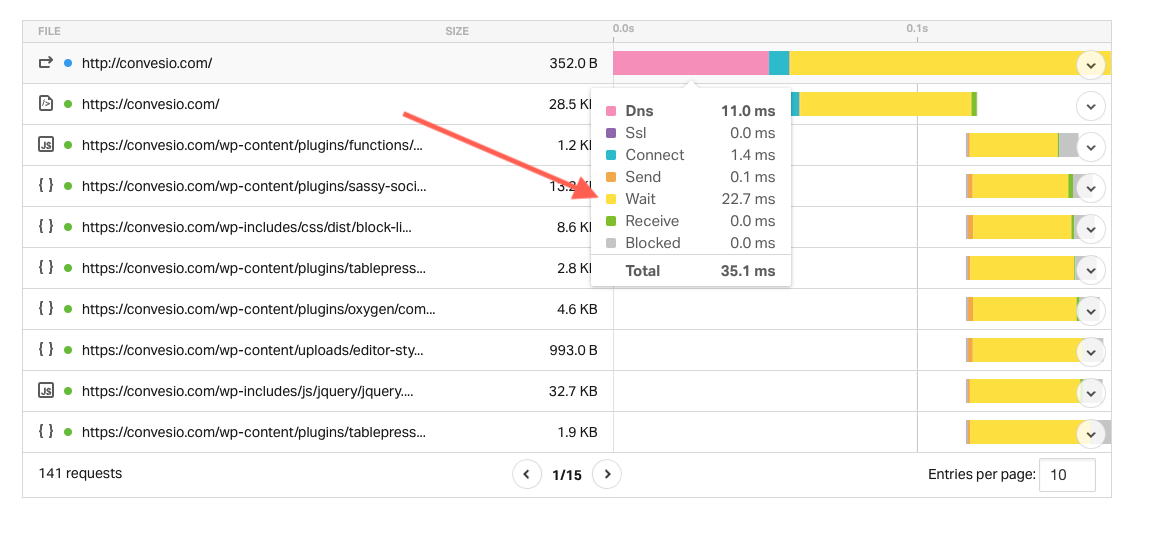
Task: Click the blue status dot for http://convesio.com/
Action: click(x=68, y=63)
